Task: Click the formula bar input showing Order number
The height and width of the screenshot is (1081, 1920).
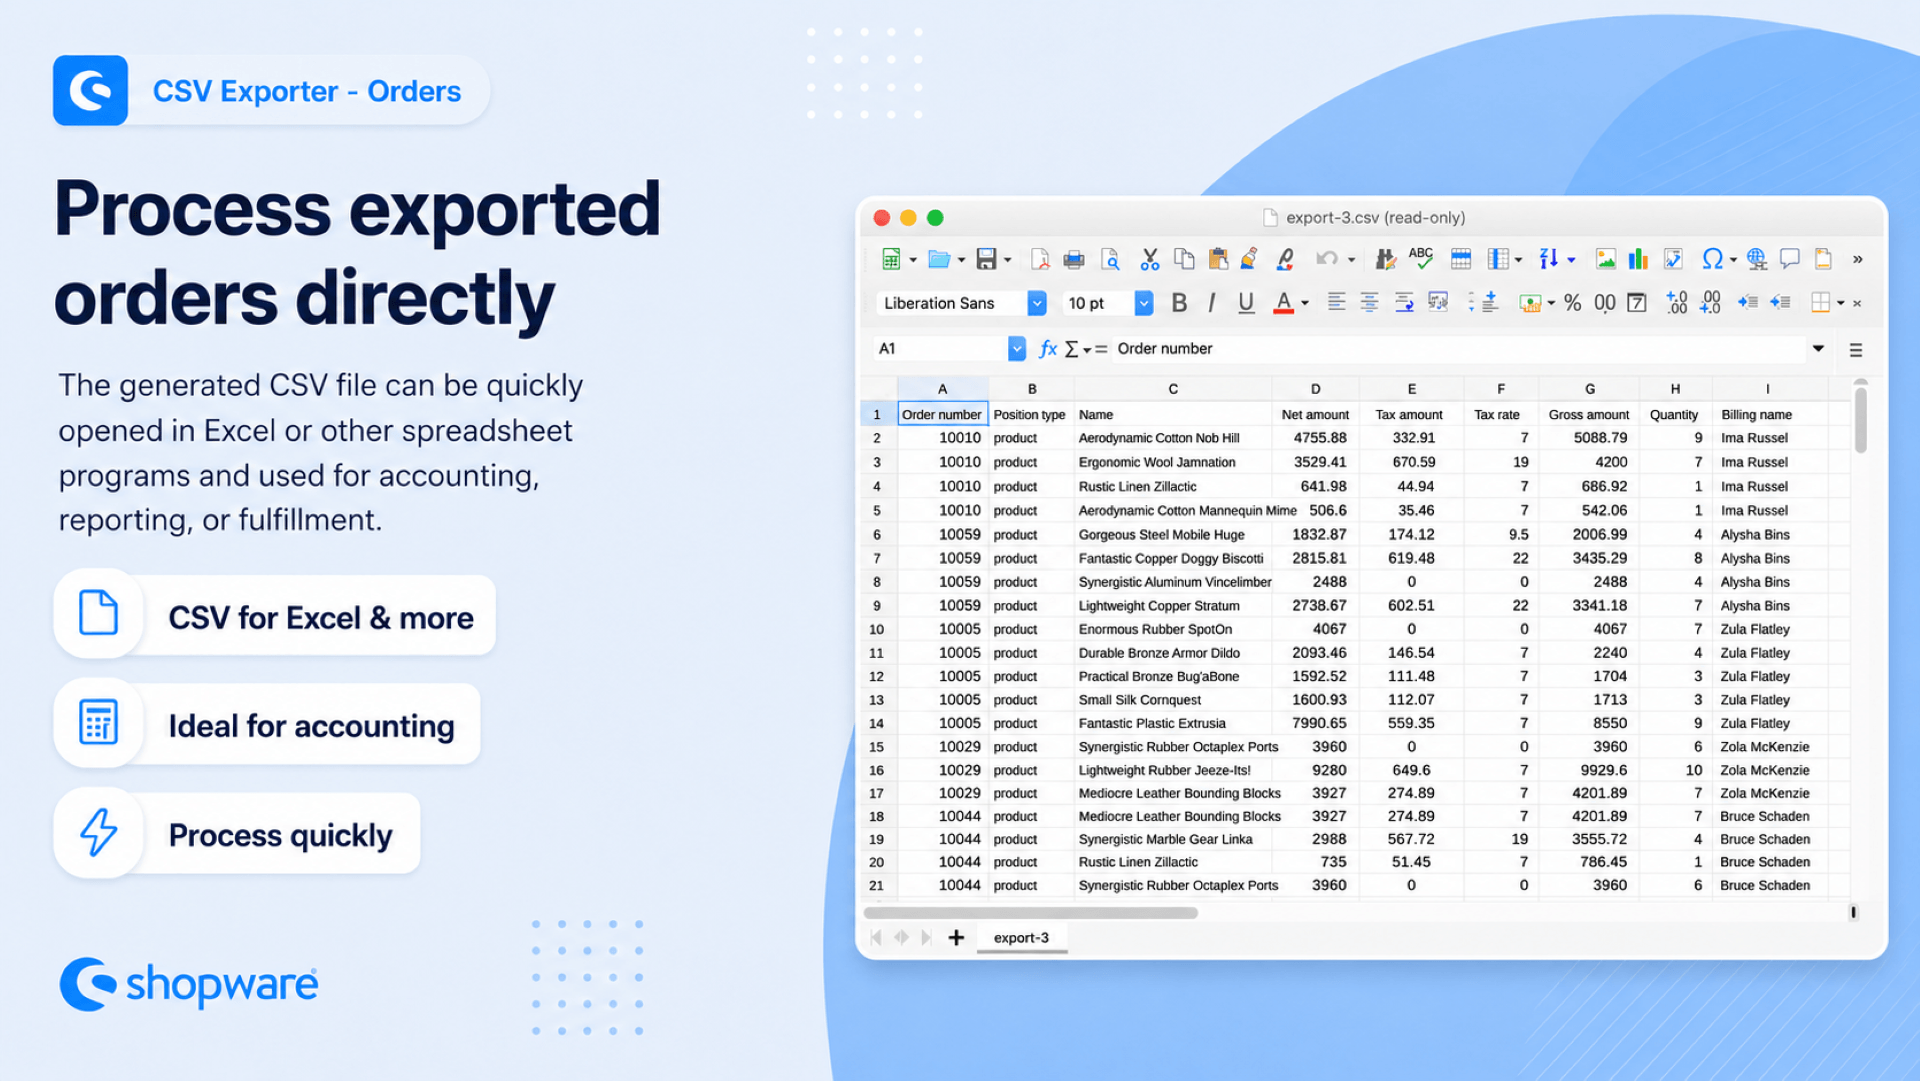Action: pyautogui.click(x=1458, y=348)
